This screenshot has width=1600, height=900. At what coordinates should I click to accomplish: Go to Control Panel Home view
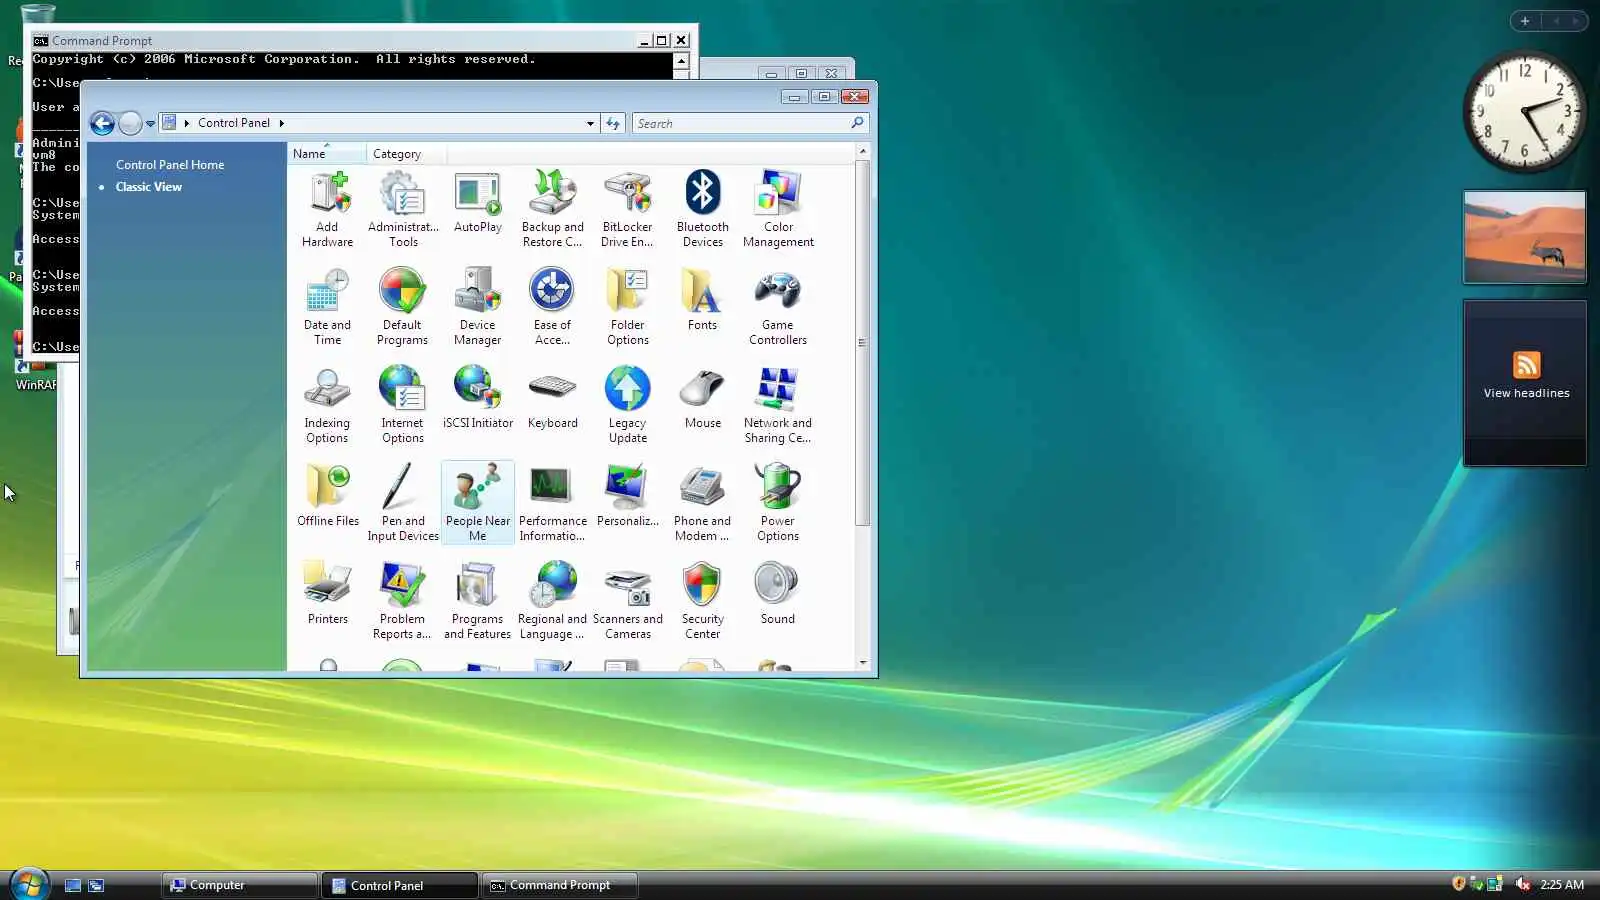click(x=170, y=165)
